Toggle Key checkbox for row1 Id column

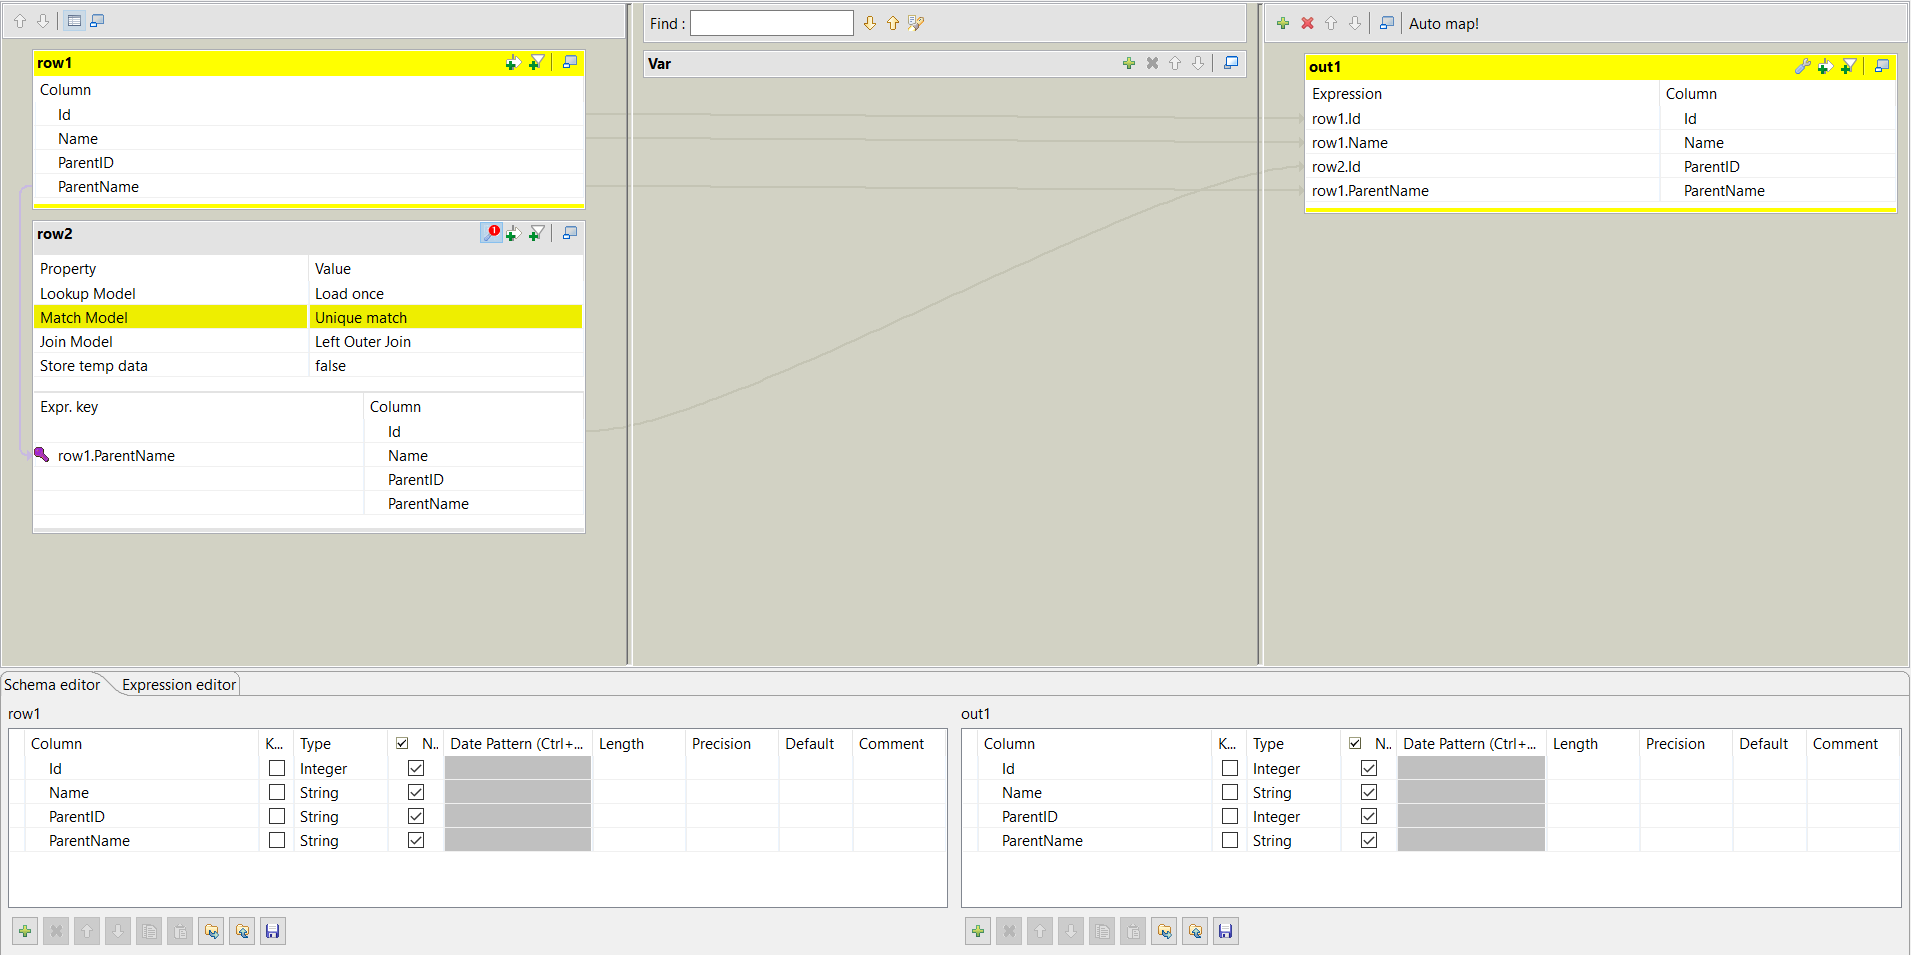point(277,768)
